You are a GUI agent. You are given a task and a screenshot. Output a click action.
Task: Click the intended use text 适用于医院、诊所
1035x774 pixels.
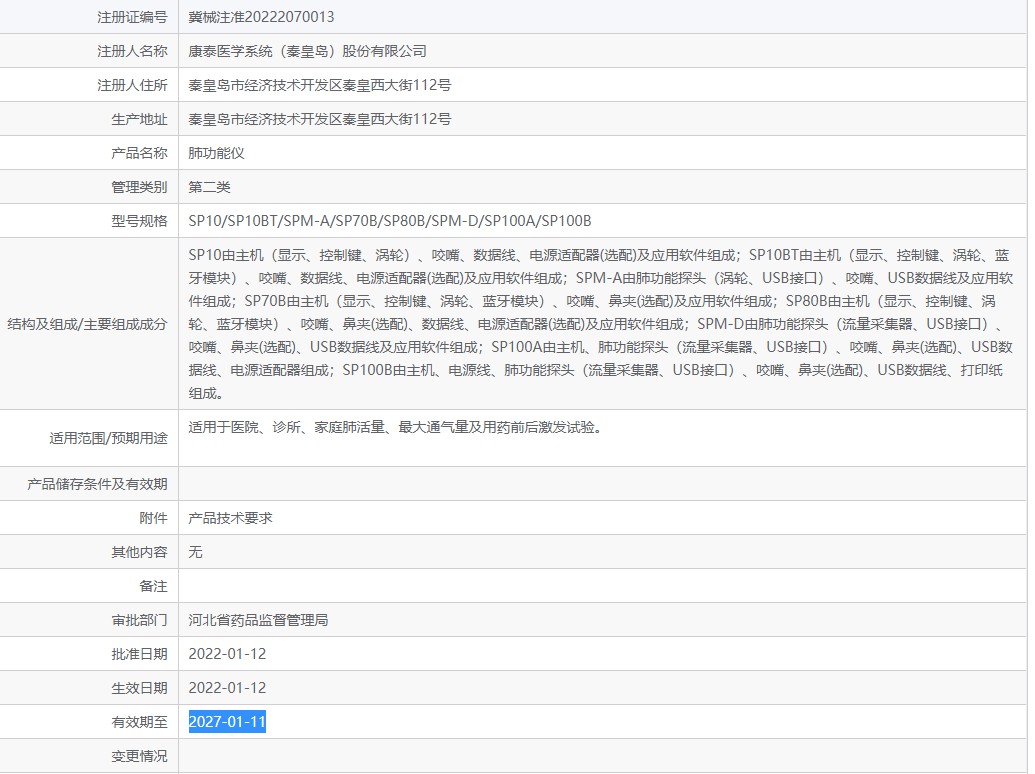395,428
